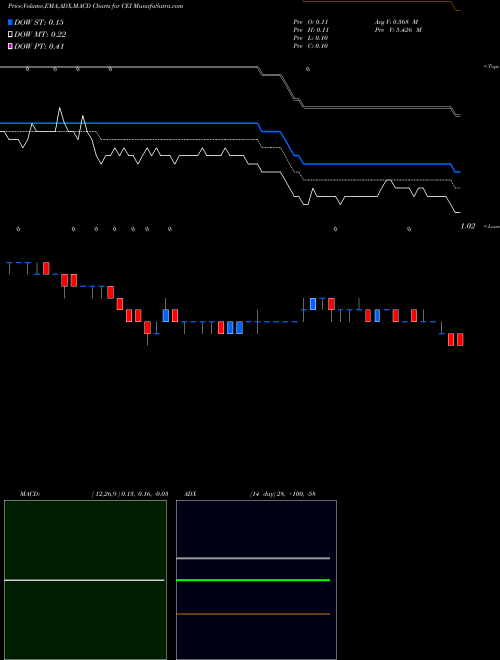This screenshot has width=500, height=660.
Task: Click the white line in the MACD panel
Action: (x=84, y=580)
